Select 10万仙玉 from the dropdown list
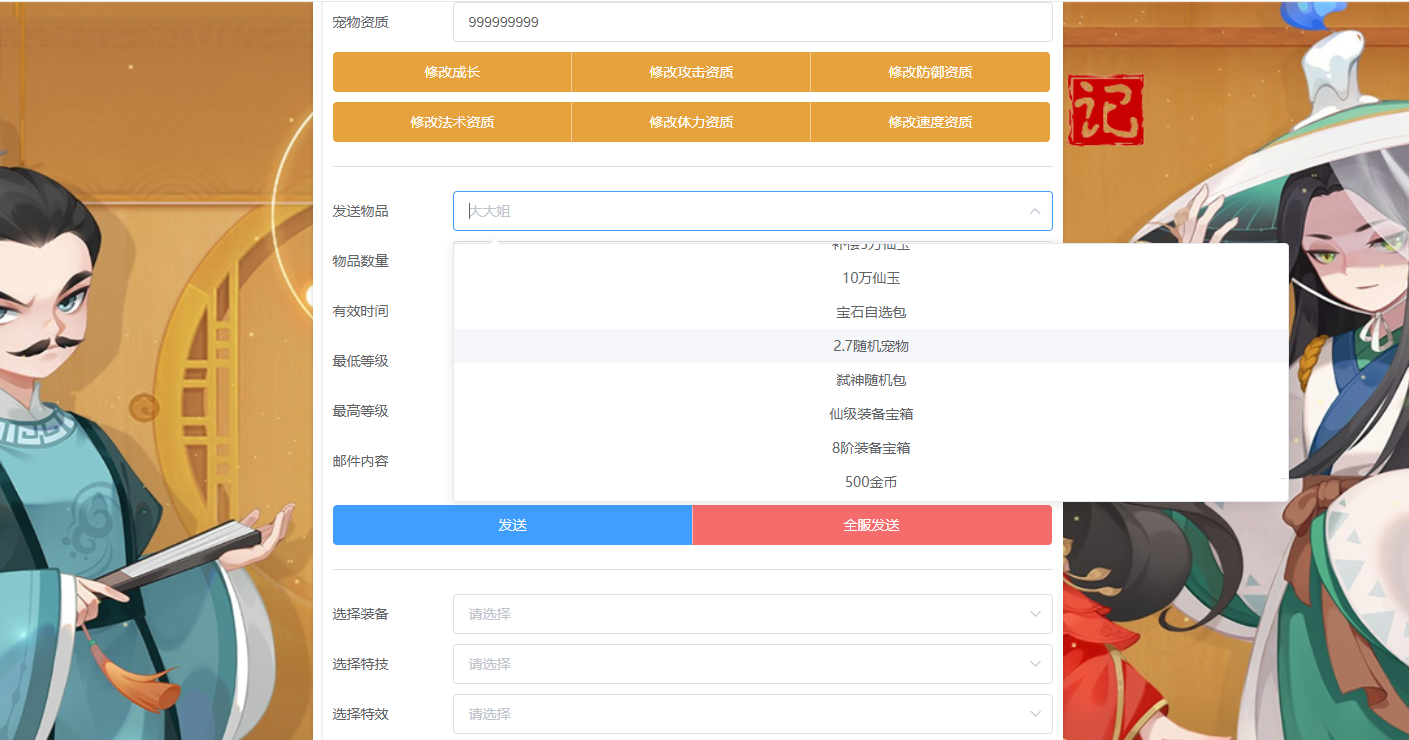The image size is (1409, 740). (871, 278)
